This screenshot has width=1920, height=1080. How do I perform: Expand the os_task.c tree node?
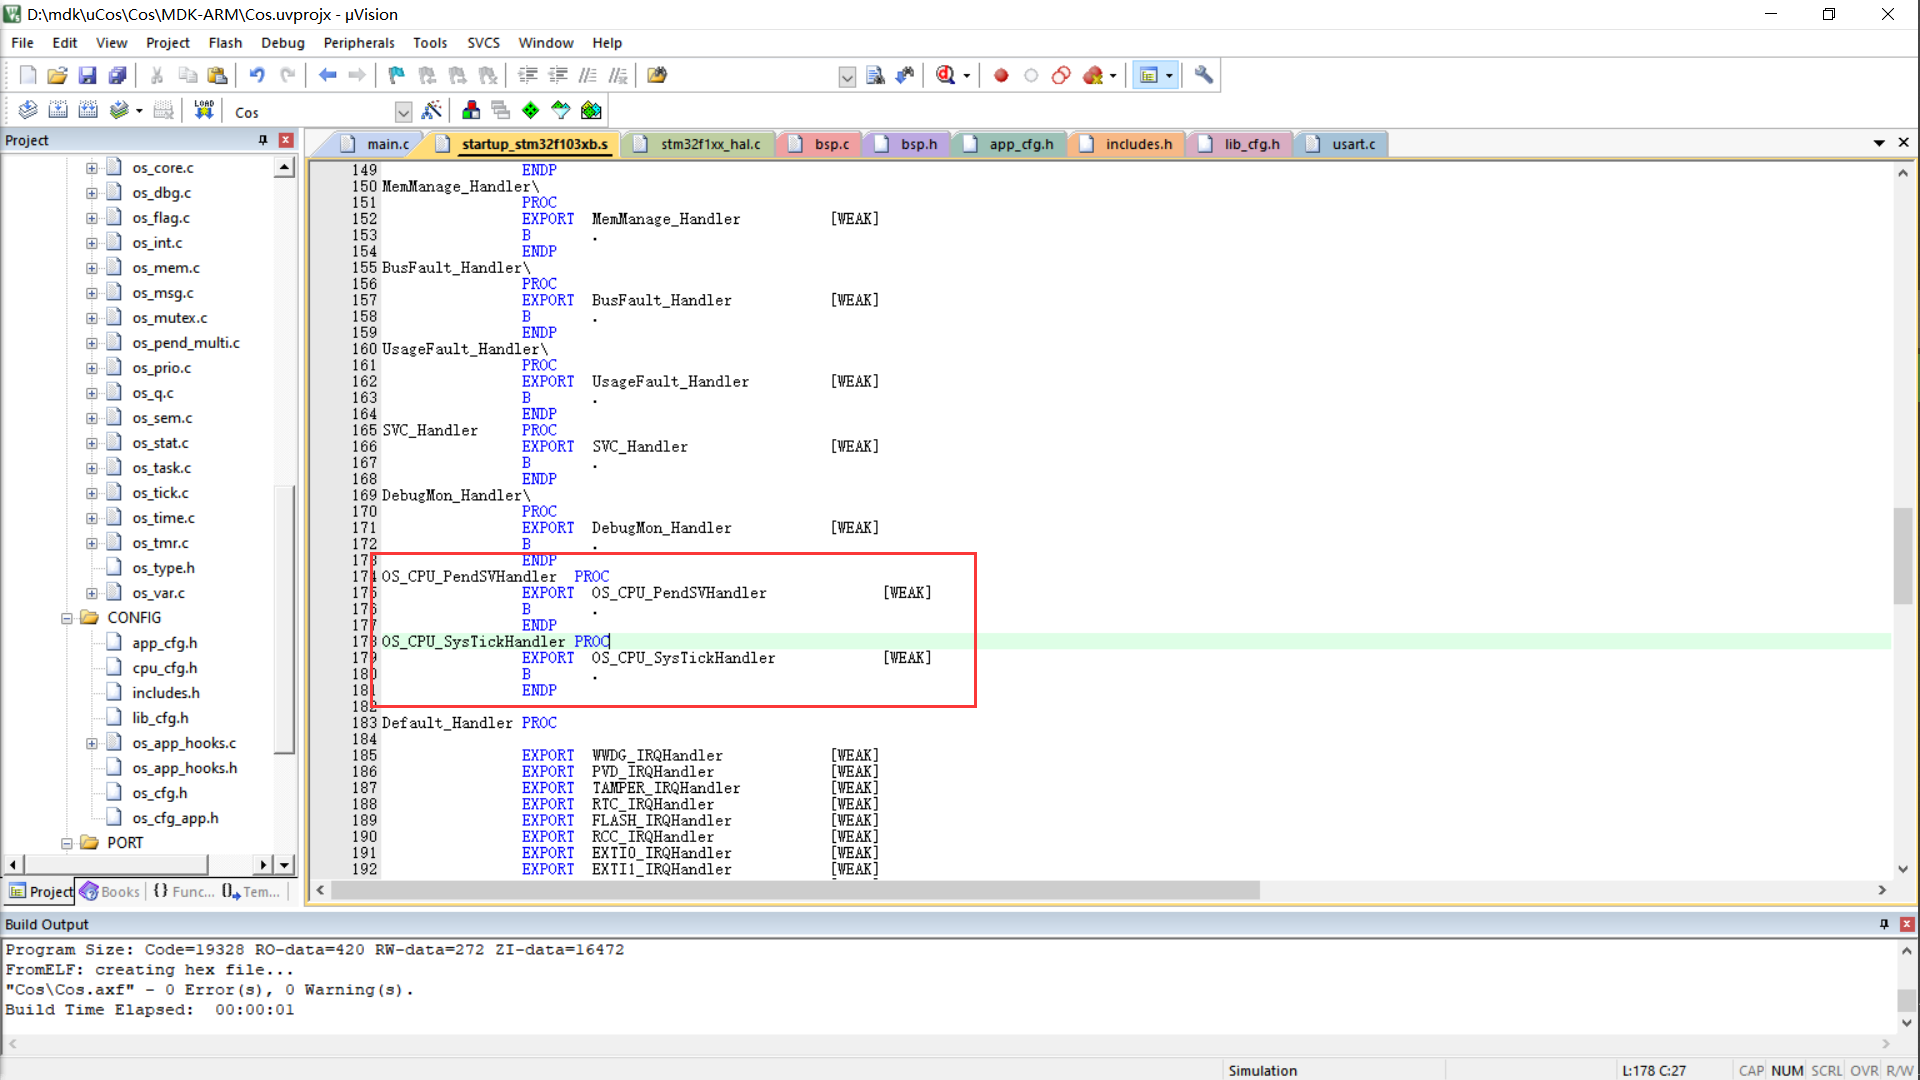click(91, 468)
